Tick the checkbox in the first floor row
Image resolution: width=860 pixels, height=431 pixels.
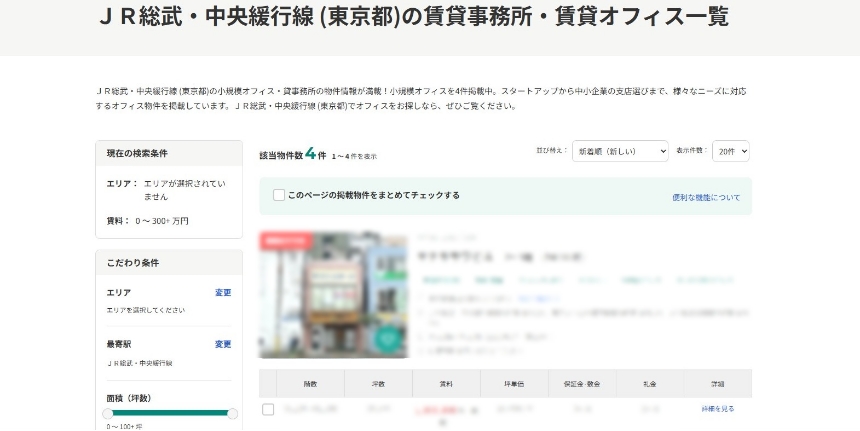point(268,409)
